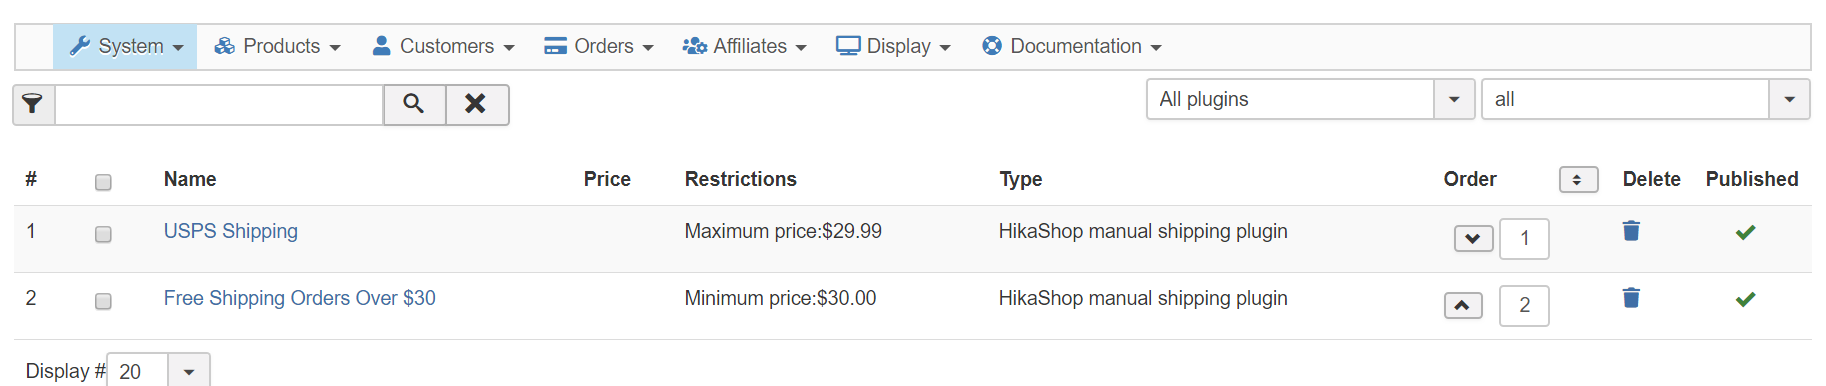Delete Free Shipping Orders Over $30 row

[x=1631, y=298]
